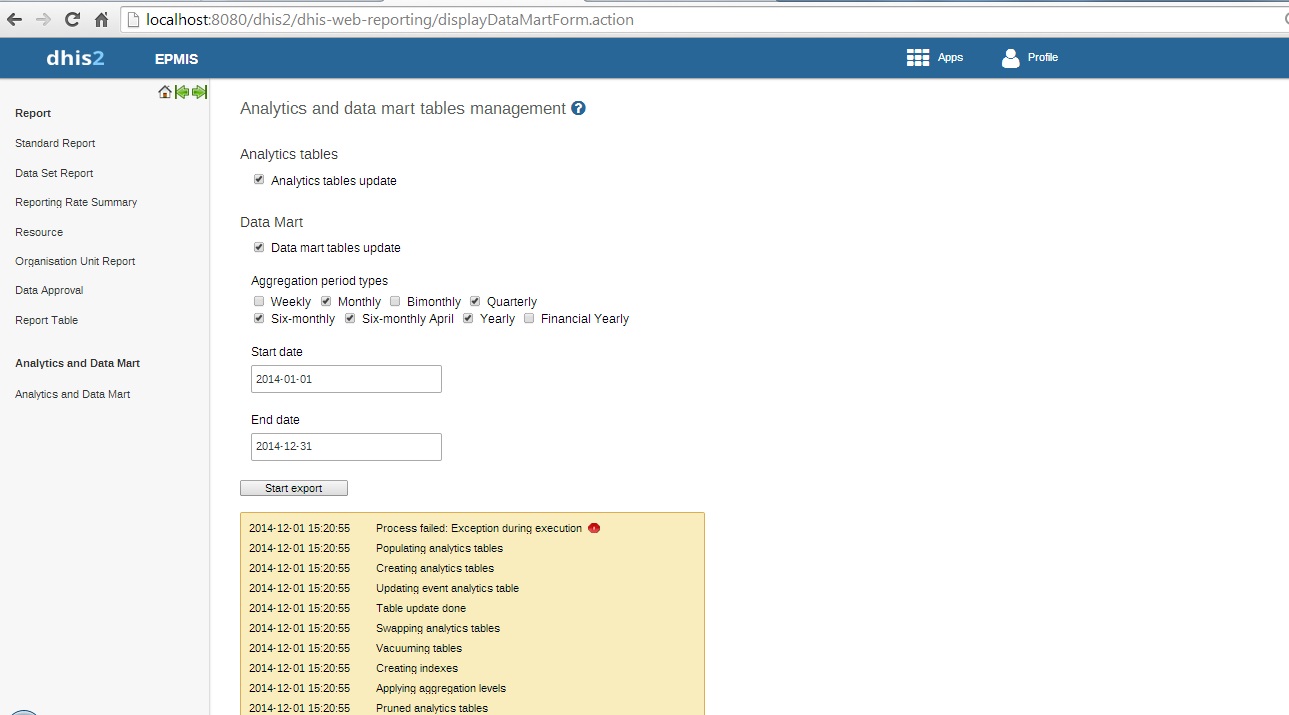Screen dimensions: 1289x715
Task: Click the End date input field
Action: coord(346,447)
